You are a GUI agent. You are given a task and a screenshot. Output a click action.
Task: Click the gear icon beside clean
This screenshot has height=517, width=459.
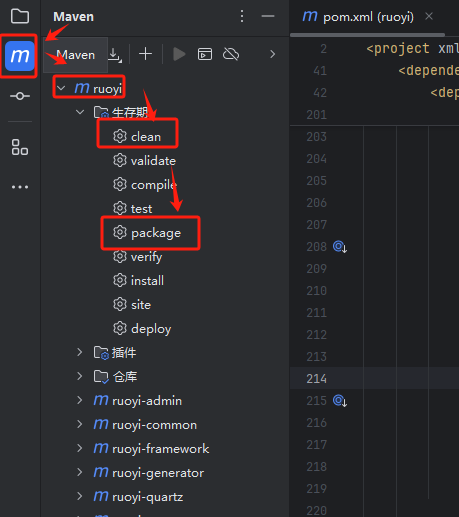point(120,136)
